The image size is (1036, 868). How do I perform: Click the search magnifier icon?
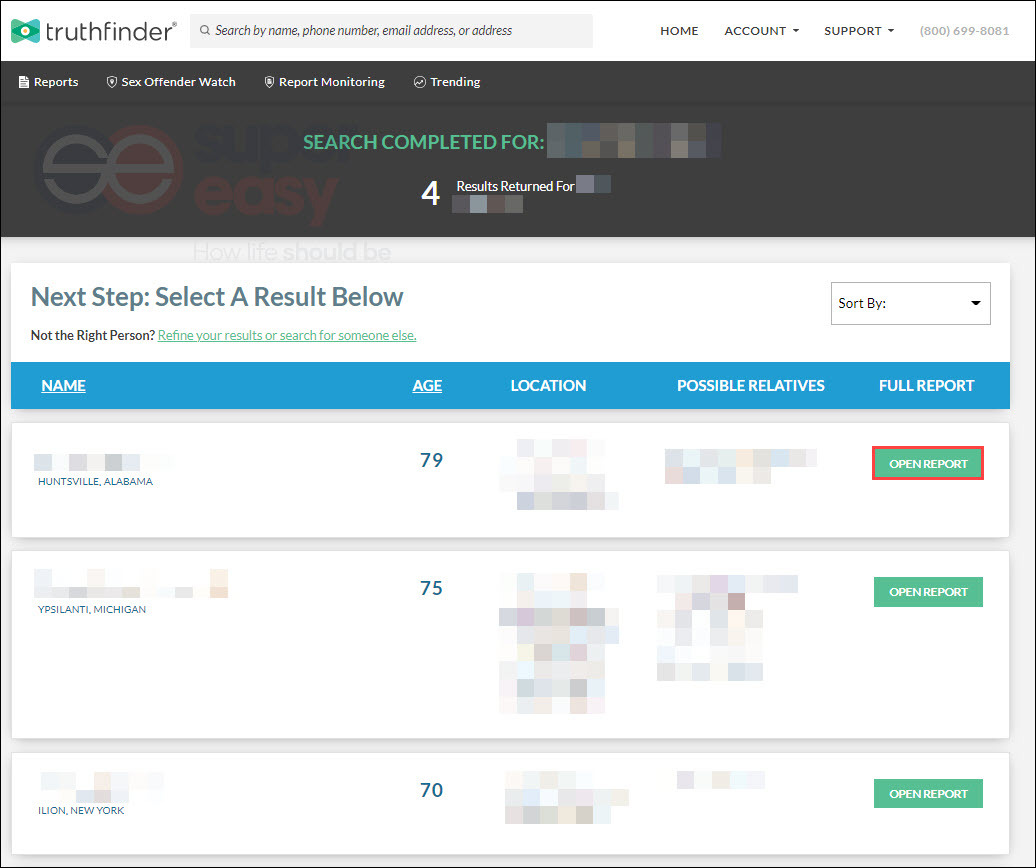[205, 30]
